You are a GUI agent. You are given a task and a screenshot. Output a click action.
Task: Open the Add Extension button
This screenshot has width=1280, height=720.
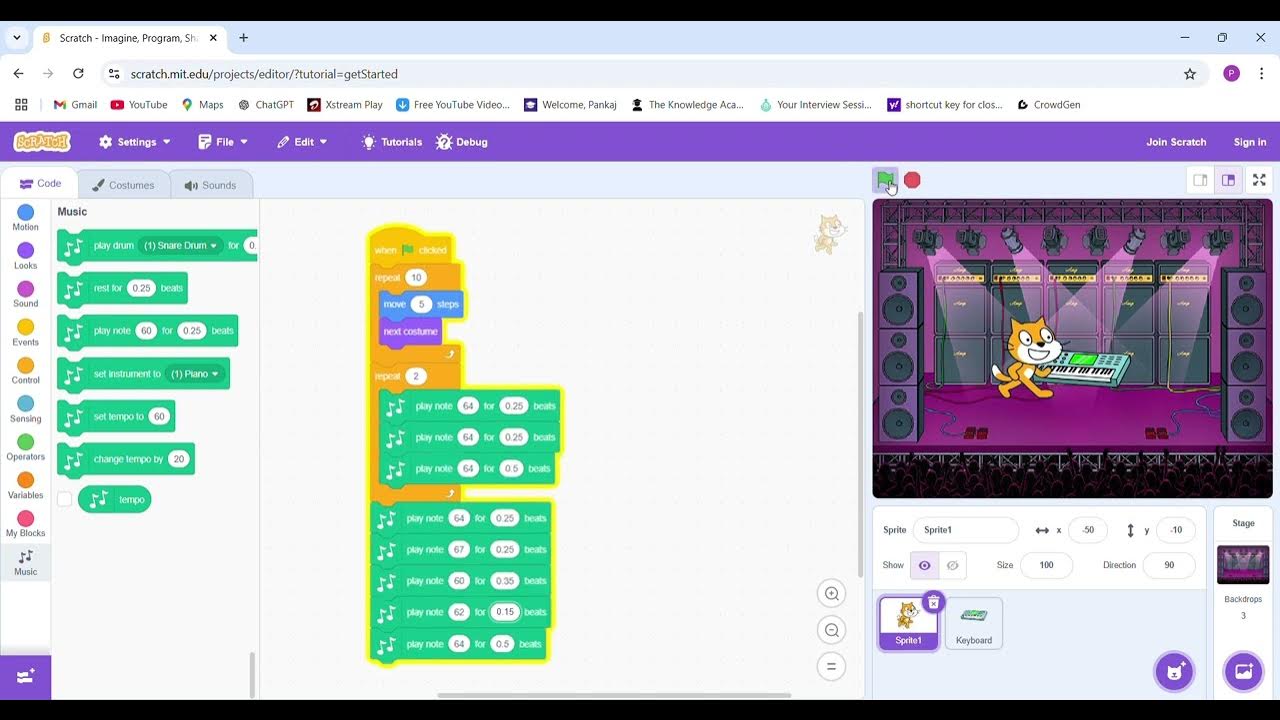pyautogui.click(x=25, y=676)
